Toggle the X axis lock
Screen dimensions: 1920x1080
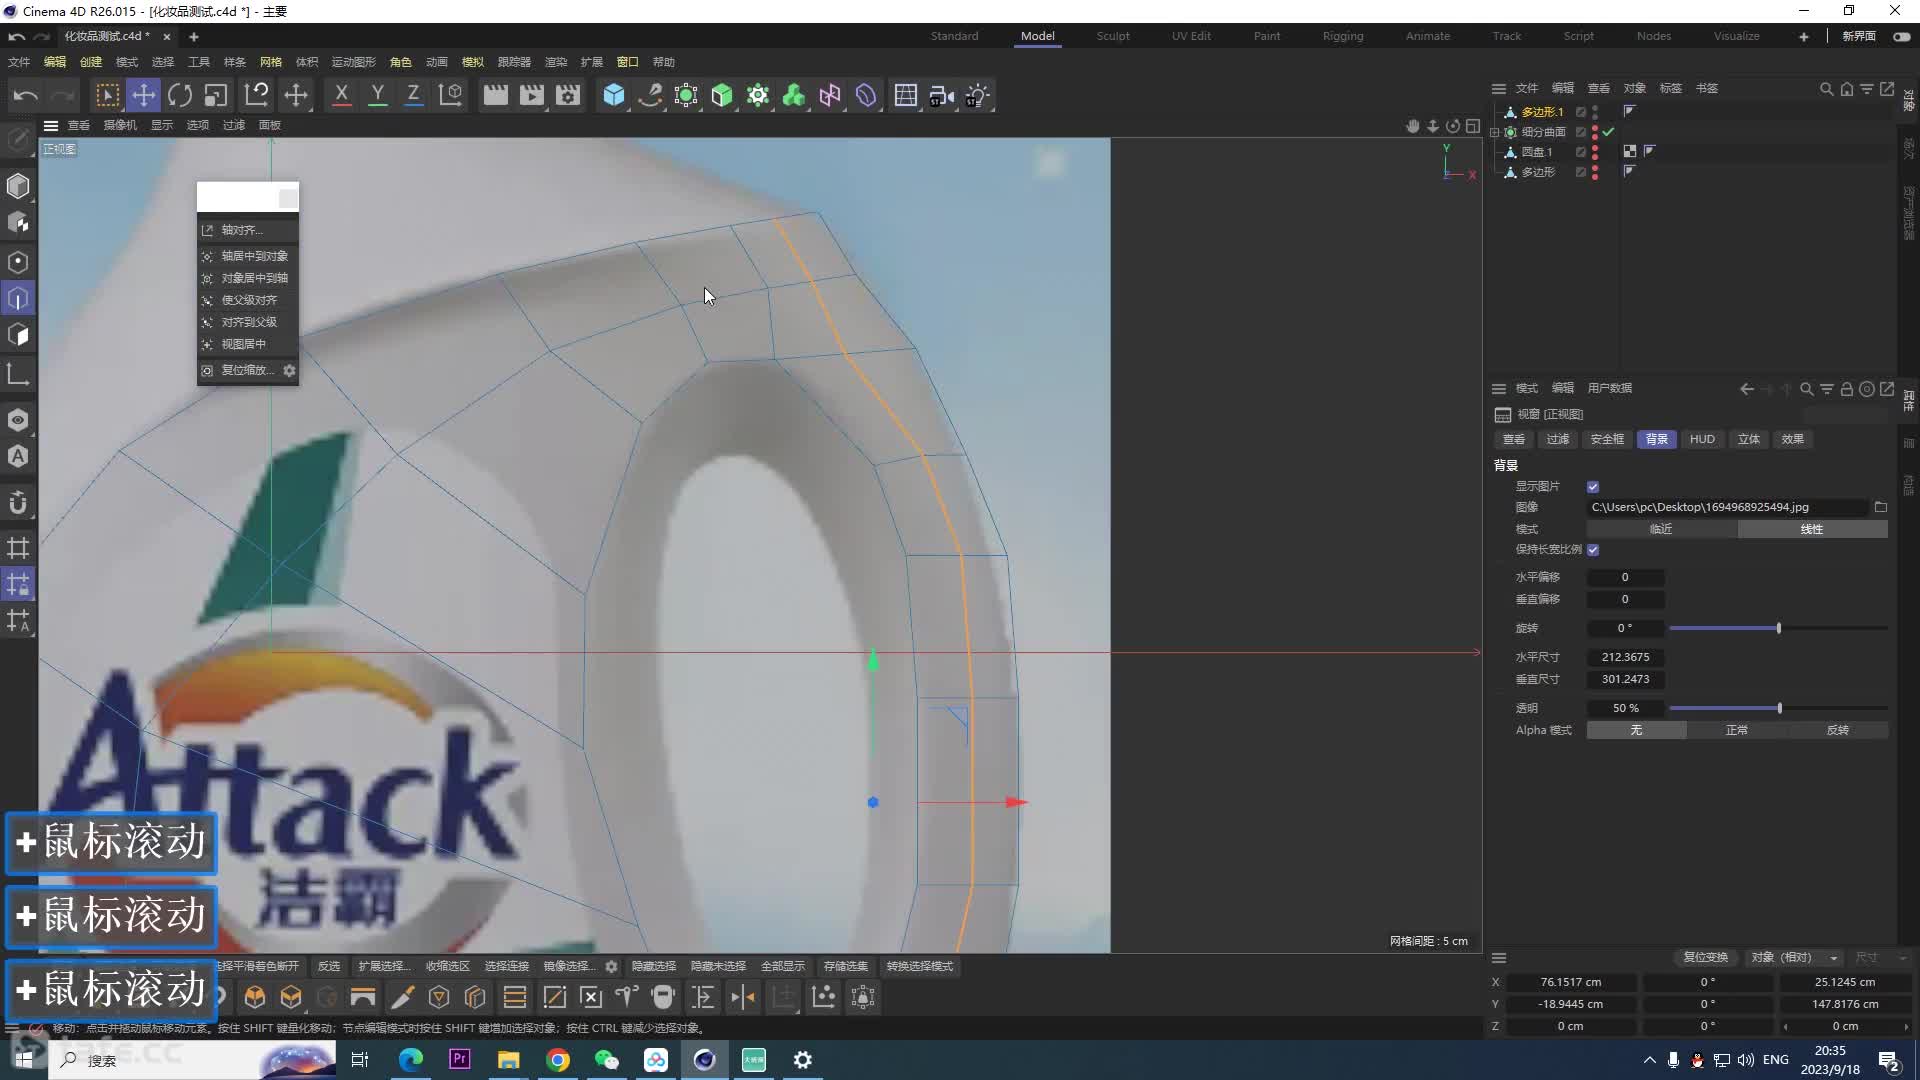click(x=341, y=96)
